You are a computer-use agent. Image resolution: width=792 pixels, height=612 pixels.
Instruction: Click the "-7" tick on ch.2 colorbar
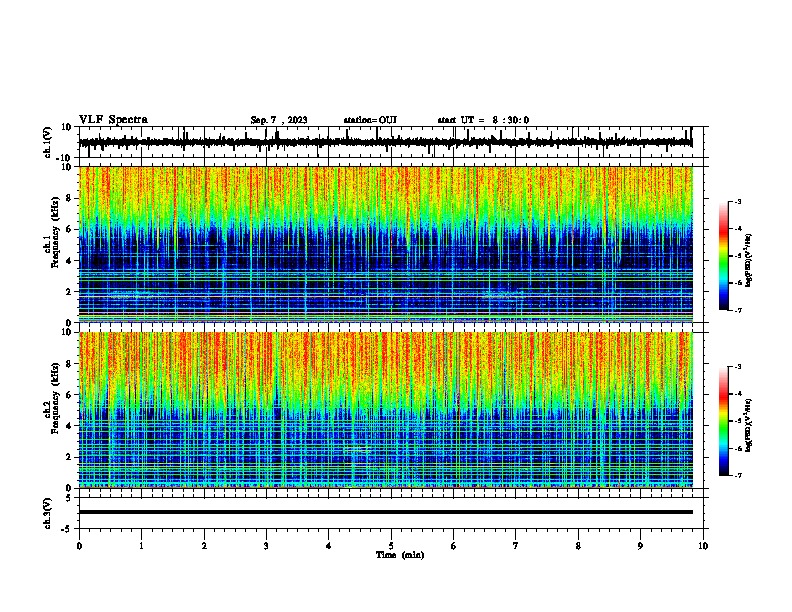pyautogui.click(x=737, y=476)
